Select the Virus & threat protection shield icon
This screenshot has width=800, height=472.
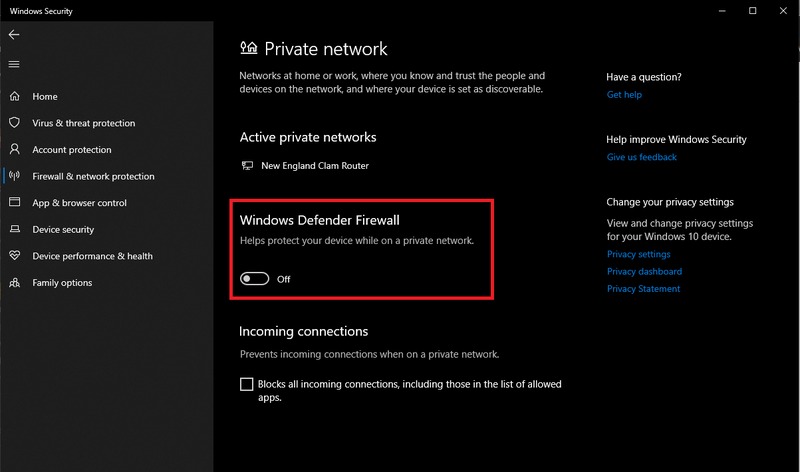(14, 123)
